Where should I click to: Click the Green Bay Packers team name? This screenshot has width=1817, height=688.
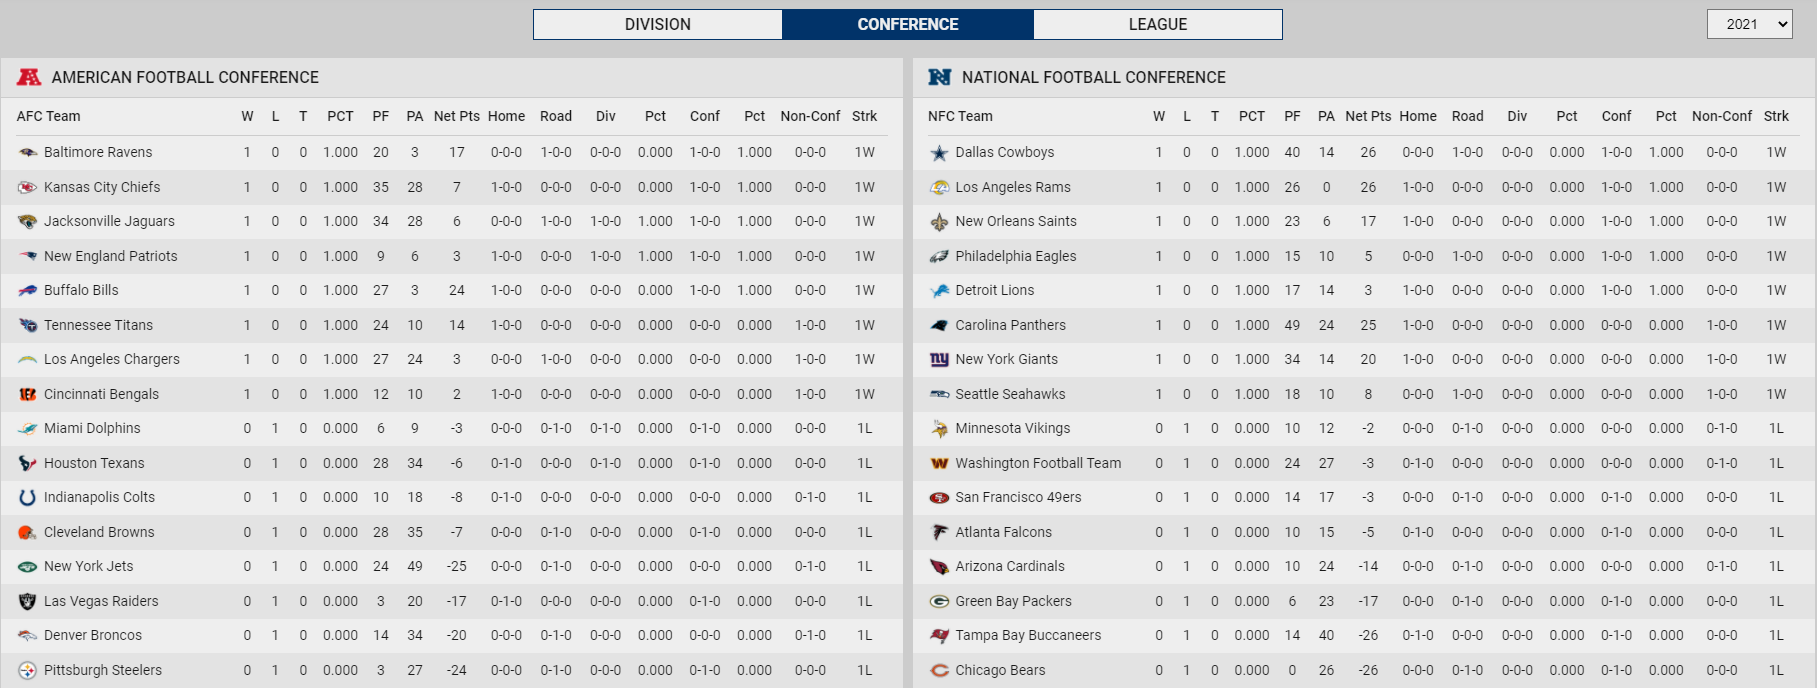coord(1013,601)
